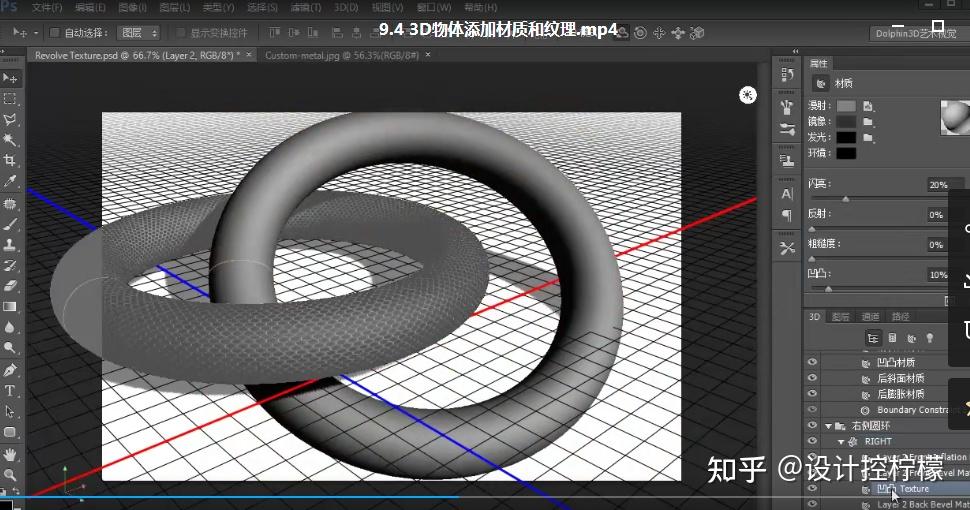Select the Hand tool
Viewport: 970px width, 510px height.
pos(10,455)
